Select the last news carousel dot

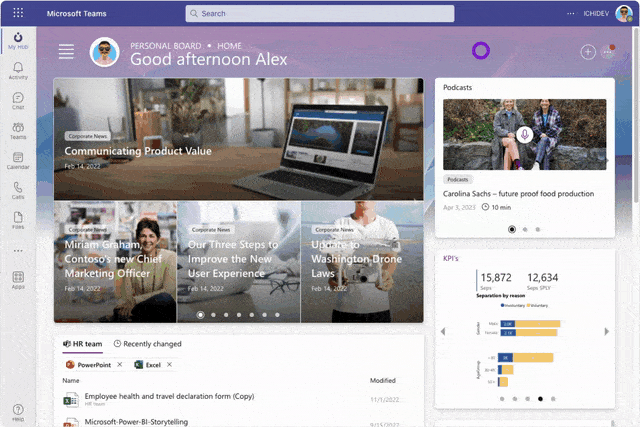277,315
